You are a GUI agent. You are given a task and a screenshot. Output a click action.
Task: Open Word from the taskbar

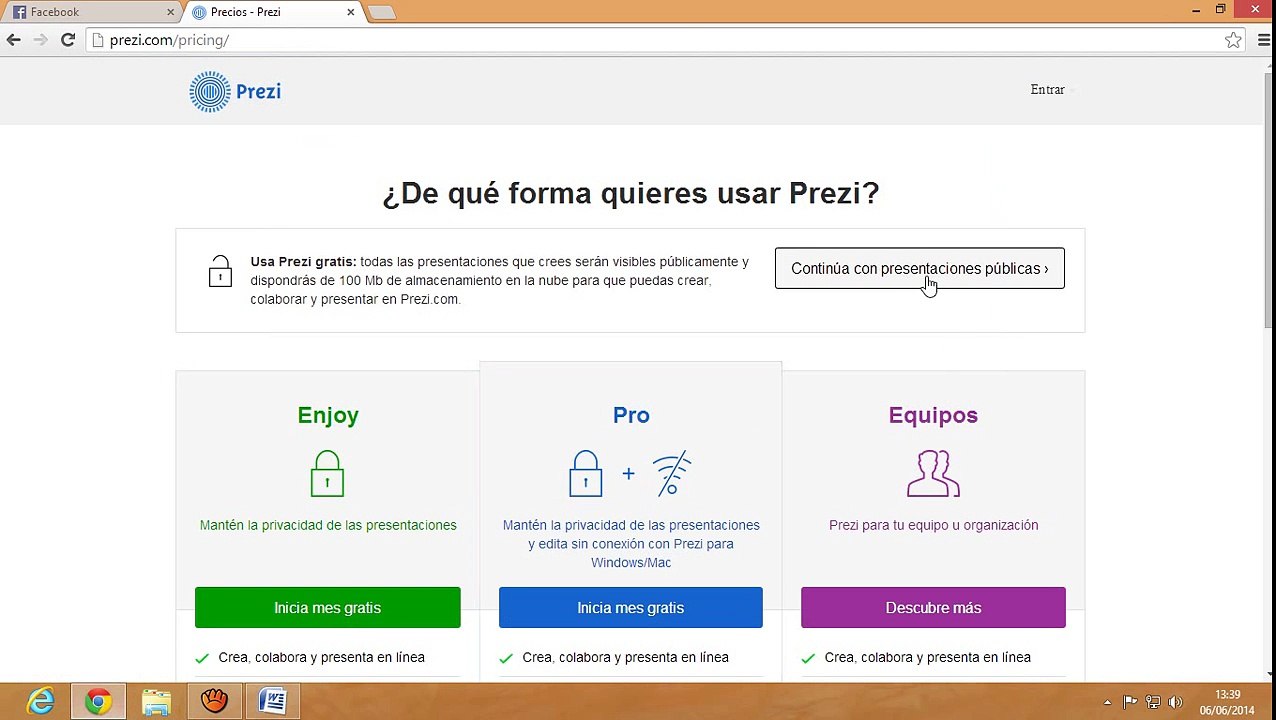tap(272, 701)
